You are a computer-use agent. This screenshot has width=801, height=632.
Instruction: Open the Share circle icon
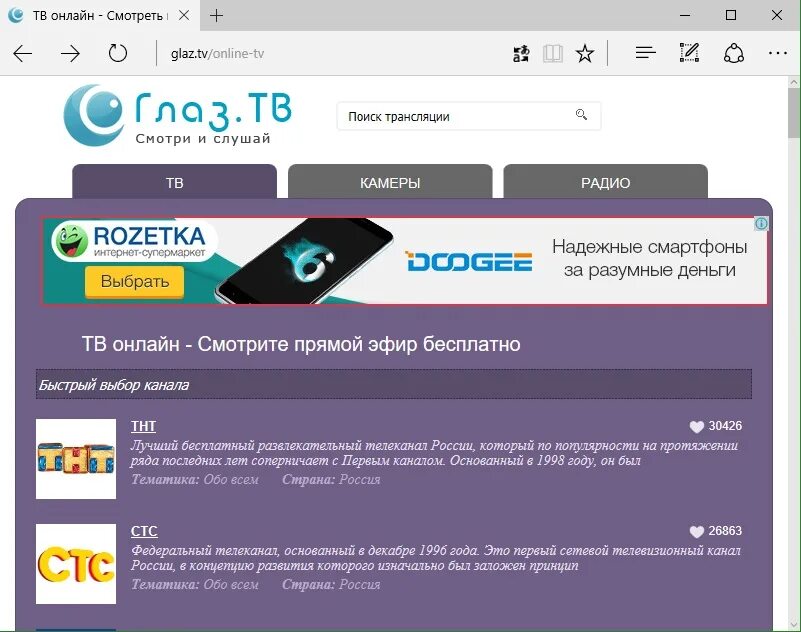[734, 53]
